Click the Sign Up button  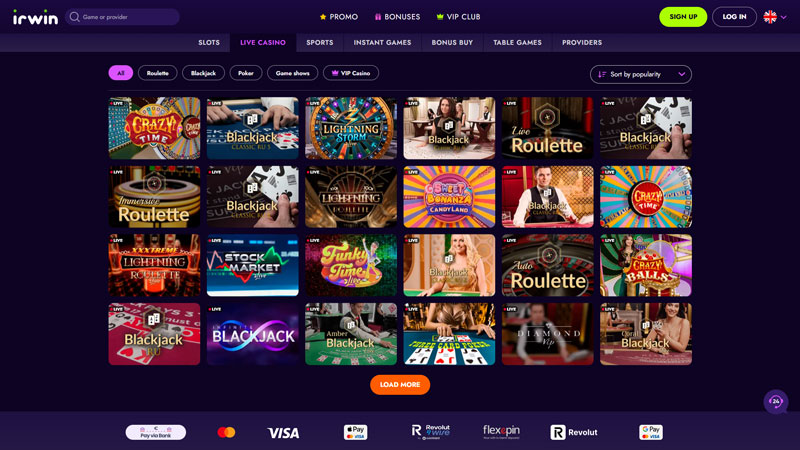point(683,17)
